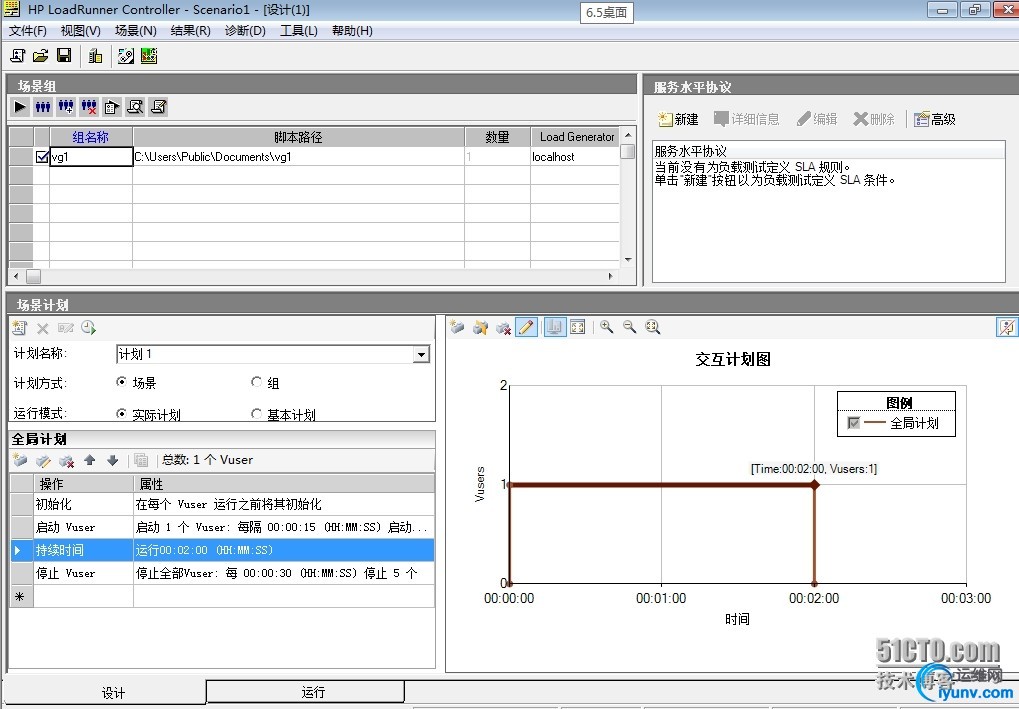Expand the interactive graph to full screen
1019x709 pixels.
coord(577,327)
